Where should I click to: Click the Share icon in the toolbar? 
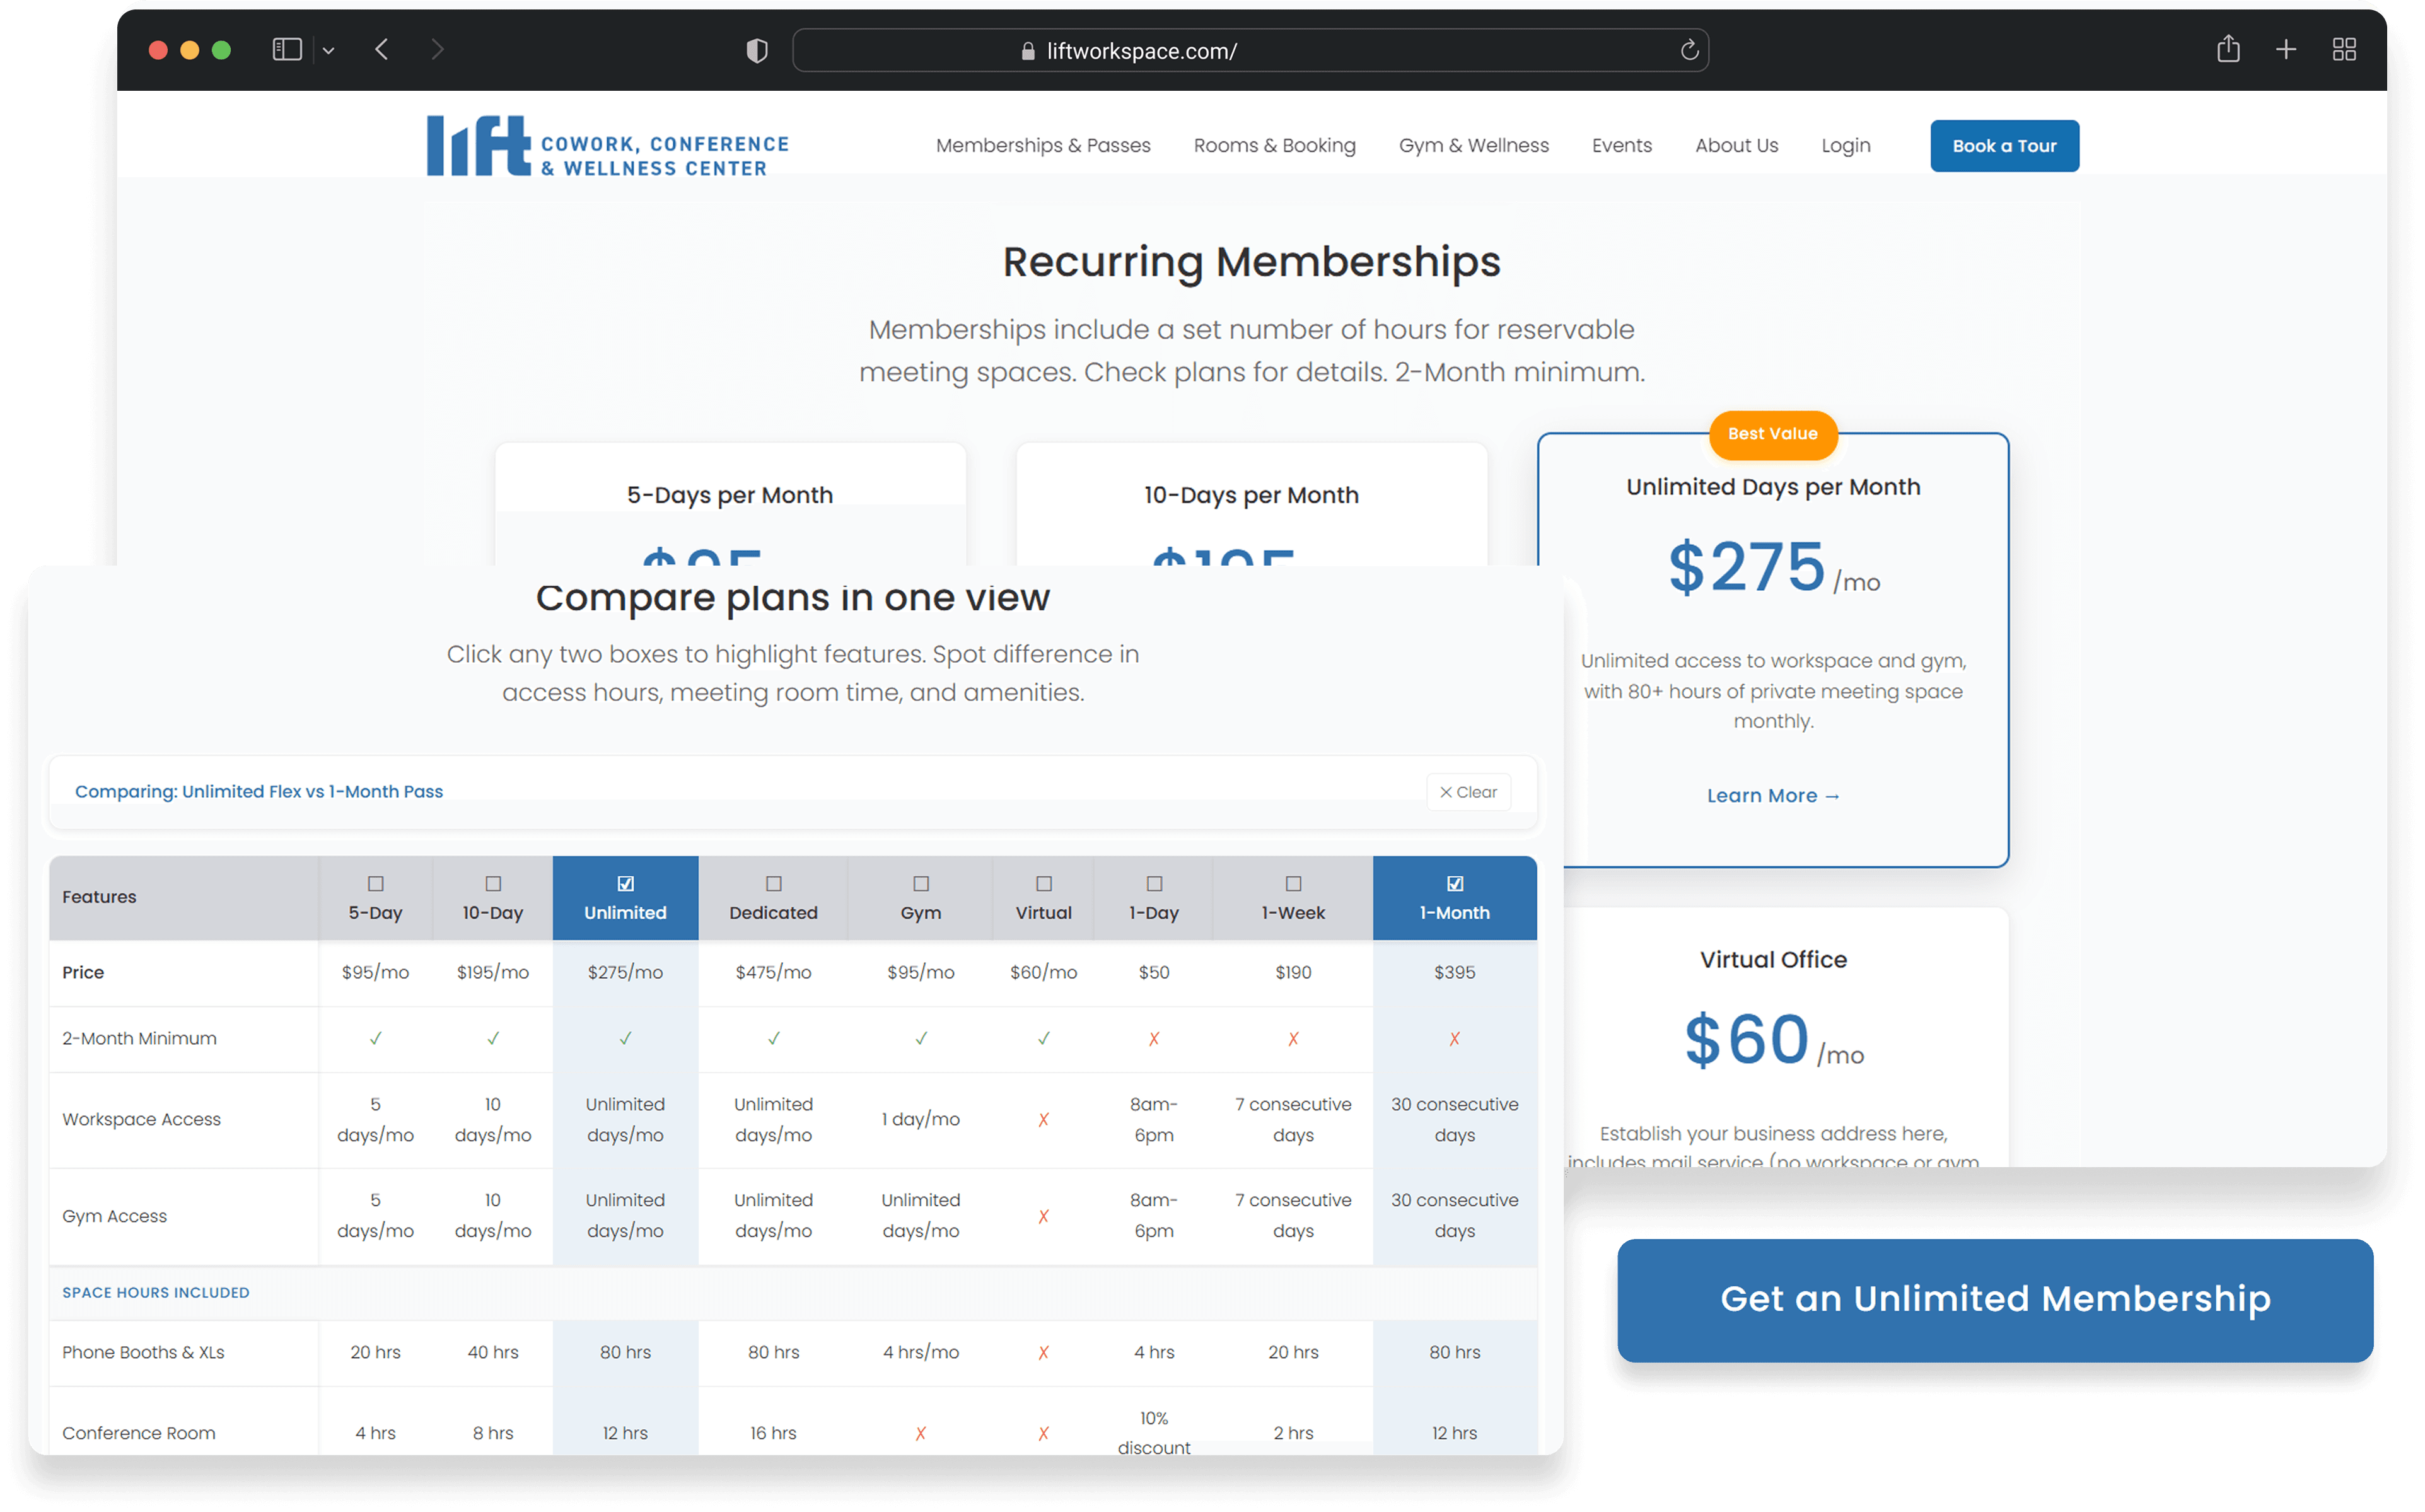coord(2228,49)
